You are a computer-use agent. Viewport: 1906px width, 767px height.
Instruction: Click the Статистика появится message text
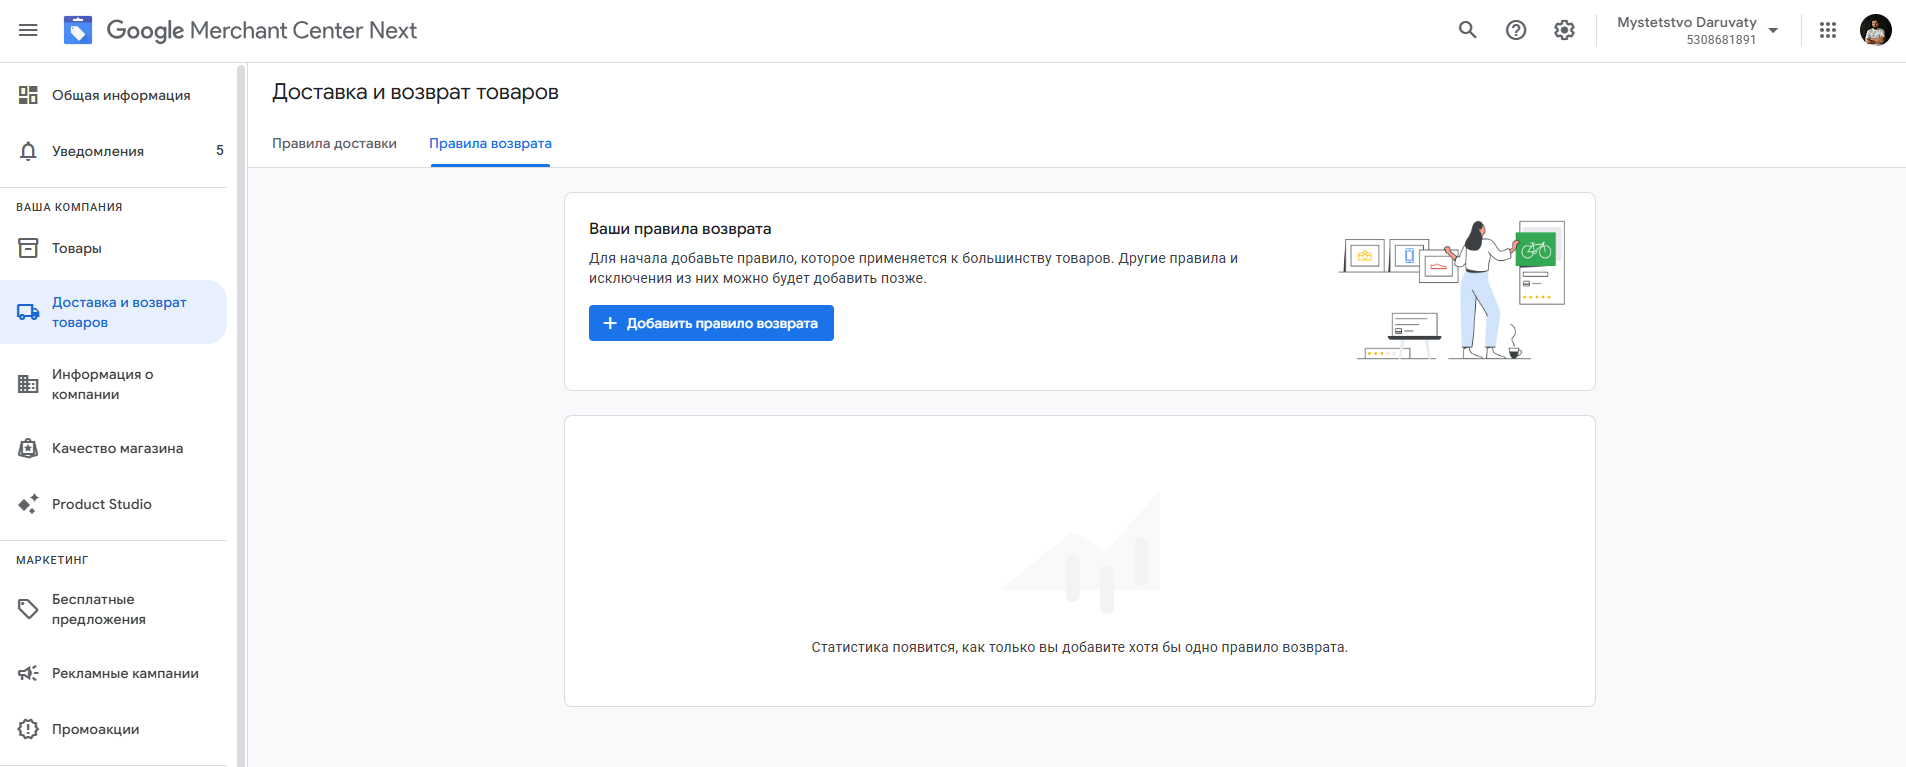tap(1079, 647)
